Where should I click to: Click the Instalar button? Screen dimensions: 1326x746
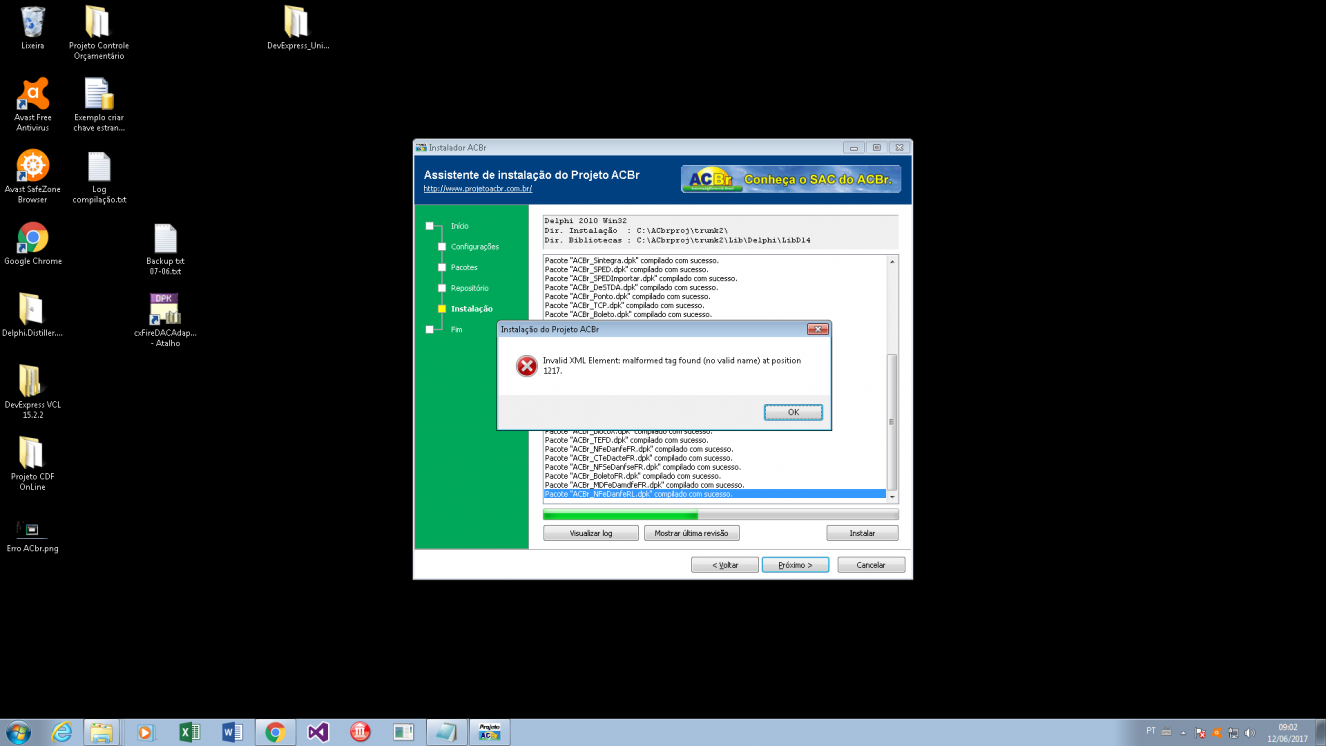[862, 533]
